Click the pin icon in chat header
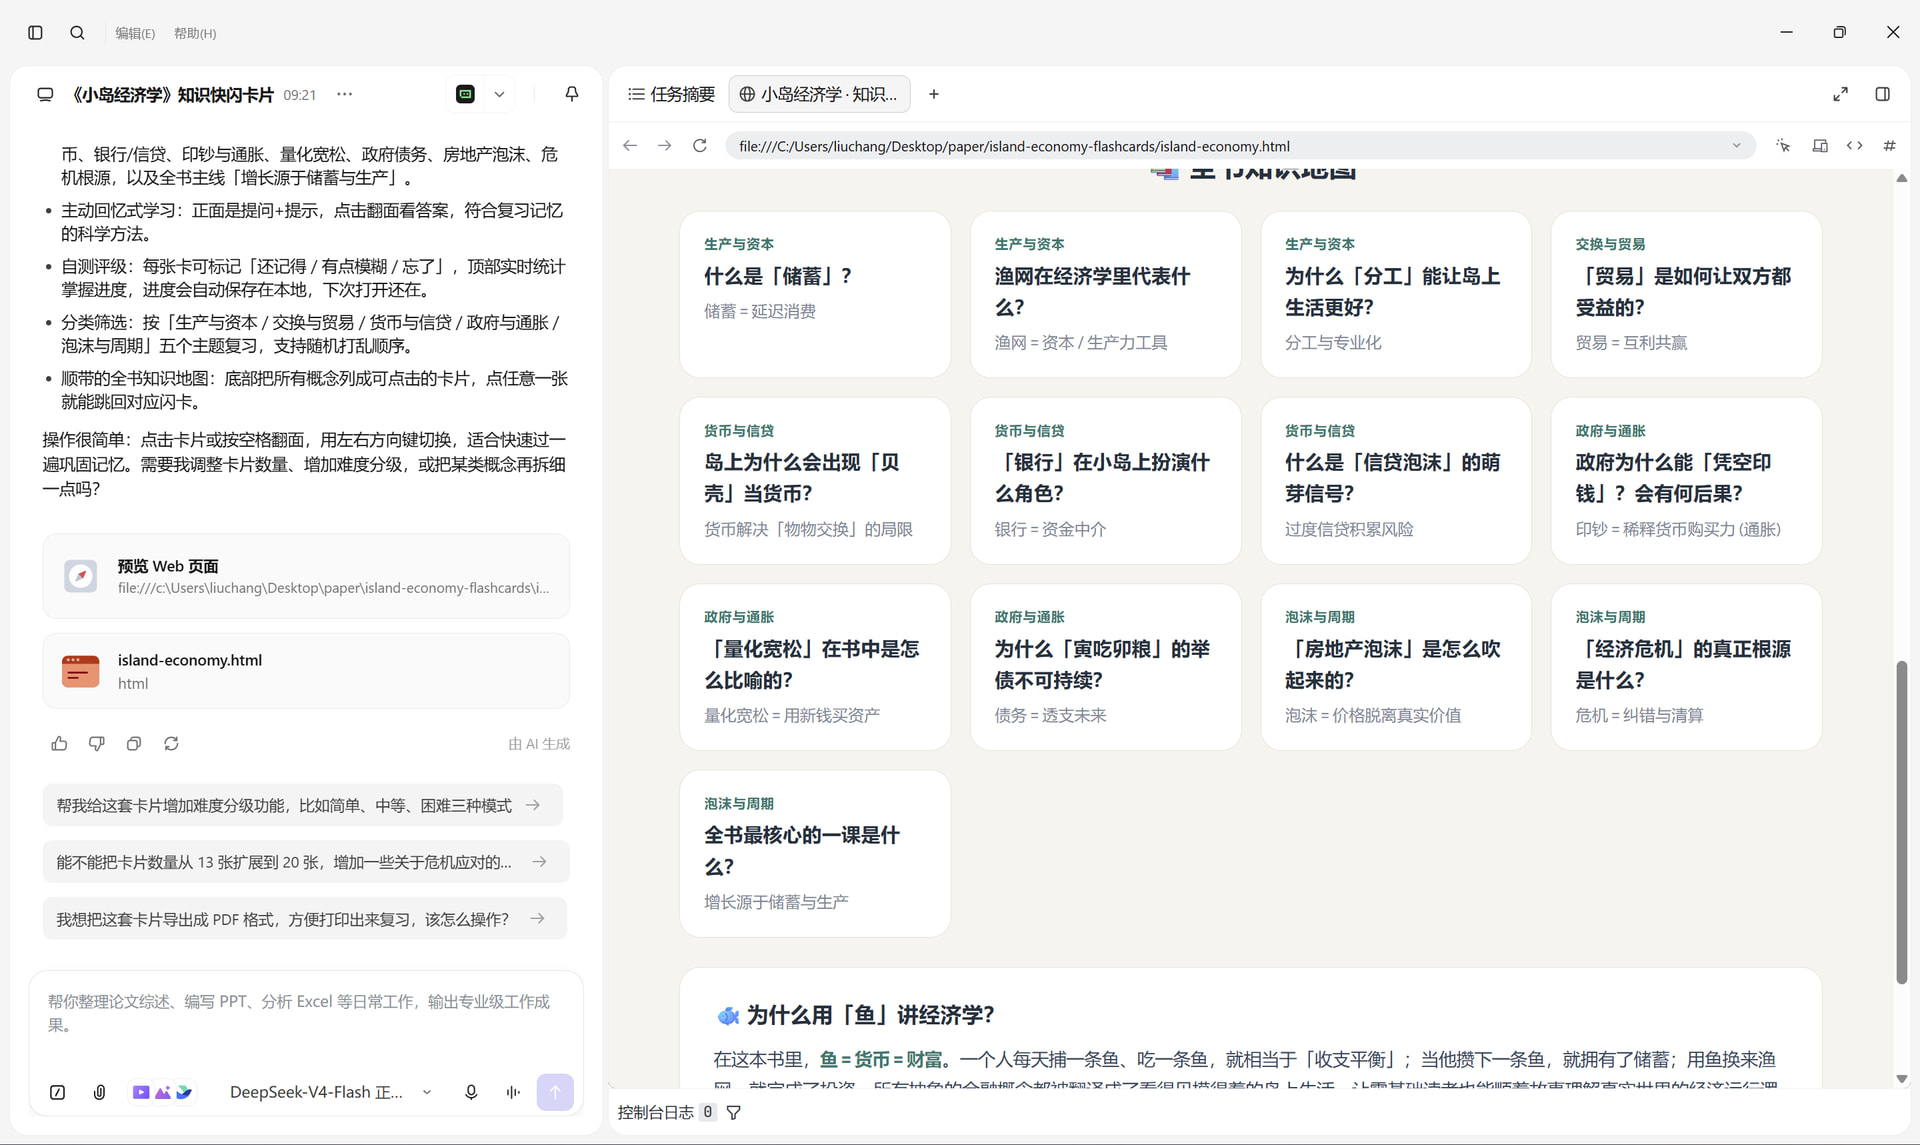 572,94
